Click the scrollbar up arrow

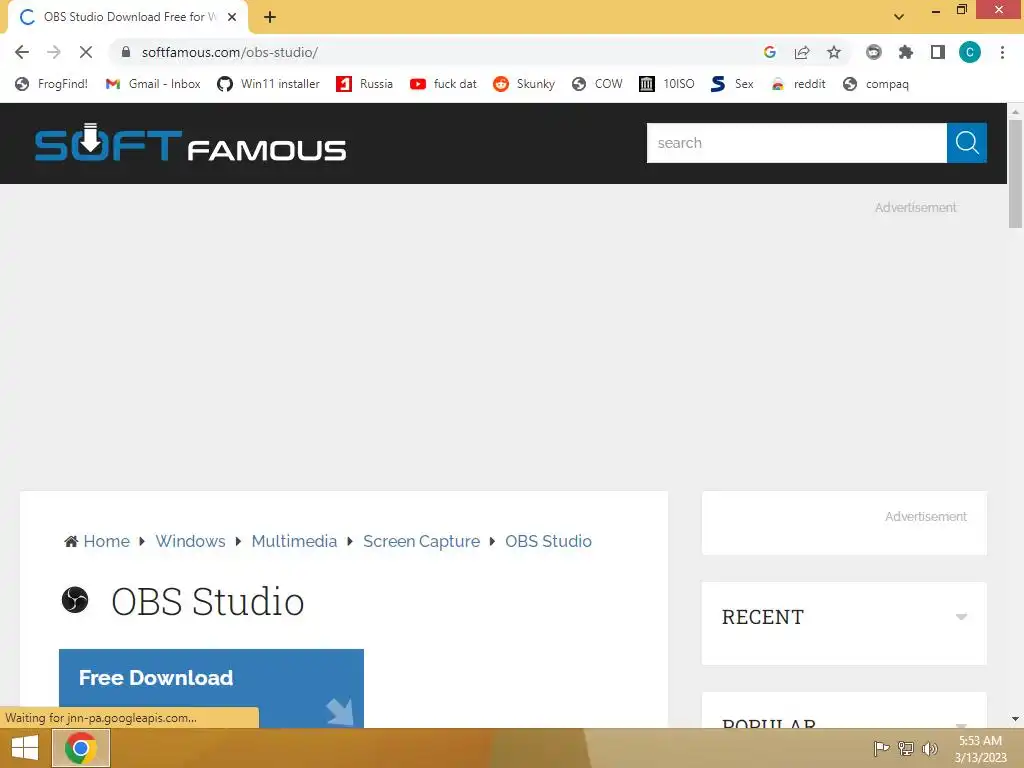click(x=1015, y=112)
